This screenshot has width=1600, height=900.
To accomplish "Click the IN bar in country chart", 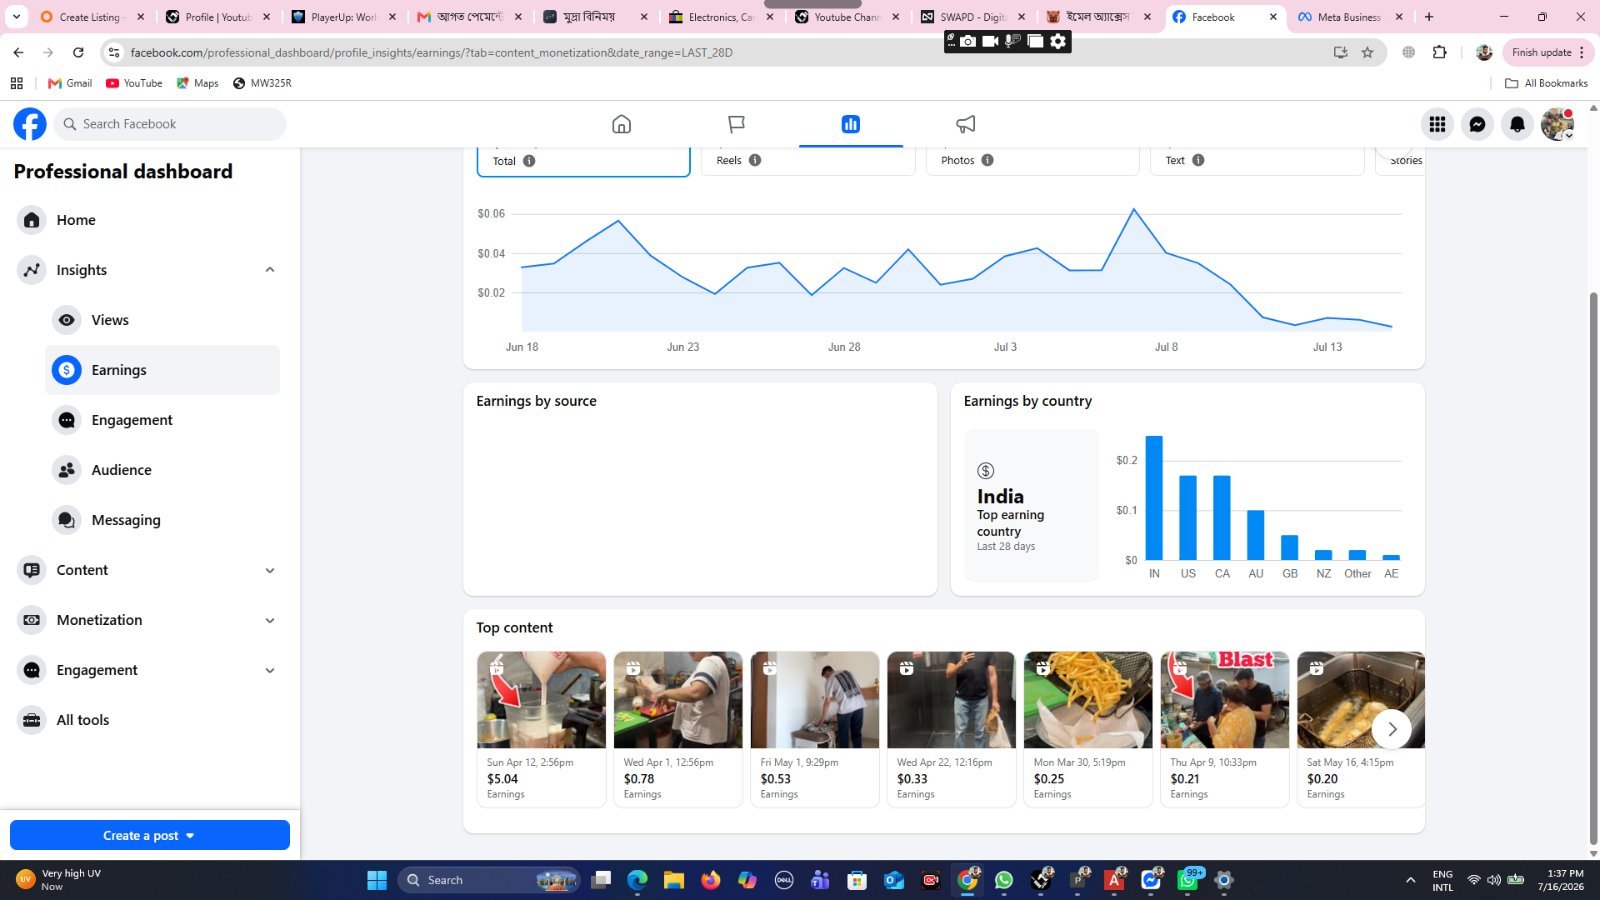I will point(1154,498).
